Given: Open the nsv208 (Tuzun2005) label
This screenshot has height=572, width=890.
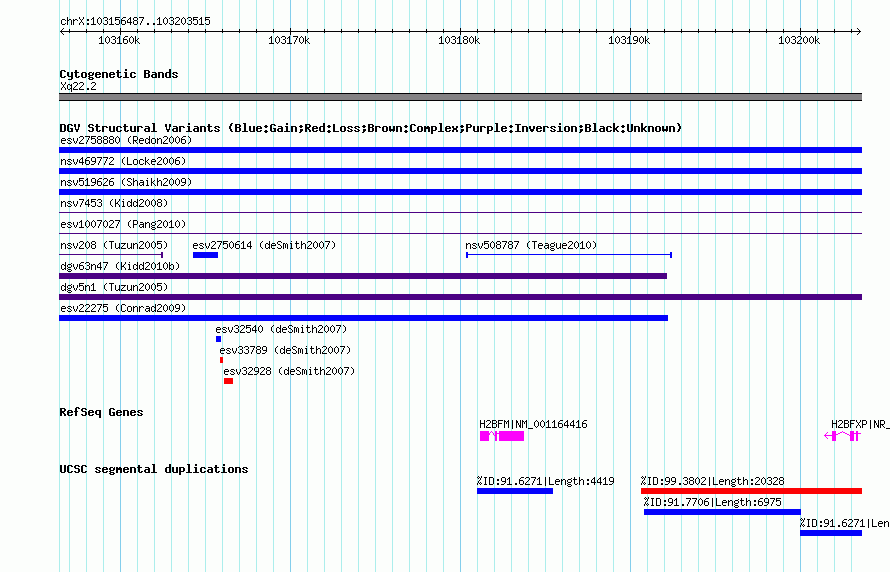Looking at the screenshot, I should [x=114, y=245].
